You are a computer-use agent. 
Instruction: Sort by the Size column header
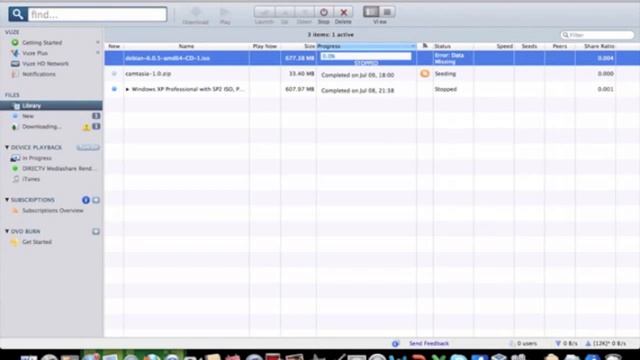298,47
